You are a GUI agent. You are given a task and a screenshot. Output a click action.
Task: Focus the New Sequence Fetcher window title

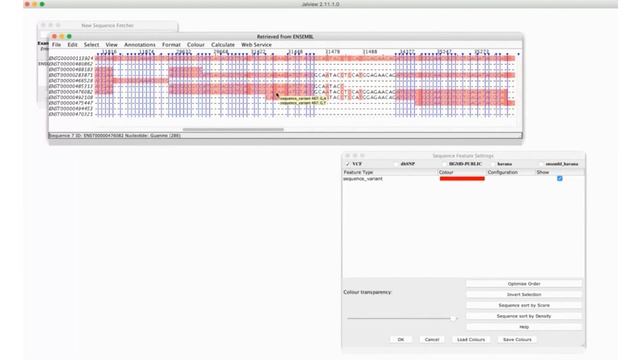click(107, 25)
